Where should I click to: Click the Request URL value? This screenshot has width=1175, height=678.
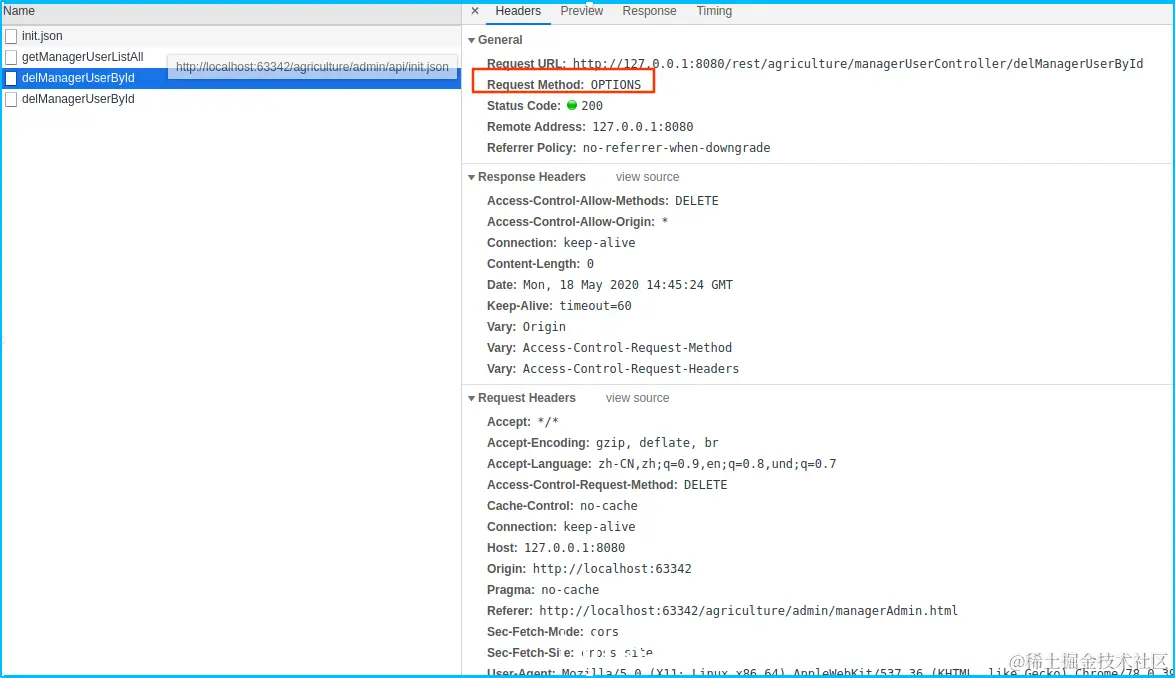coord(858,64)
